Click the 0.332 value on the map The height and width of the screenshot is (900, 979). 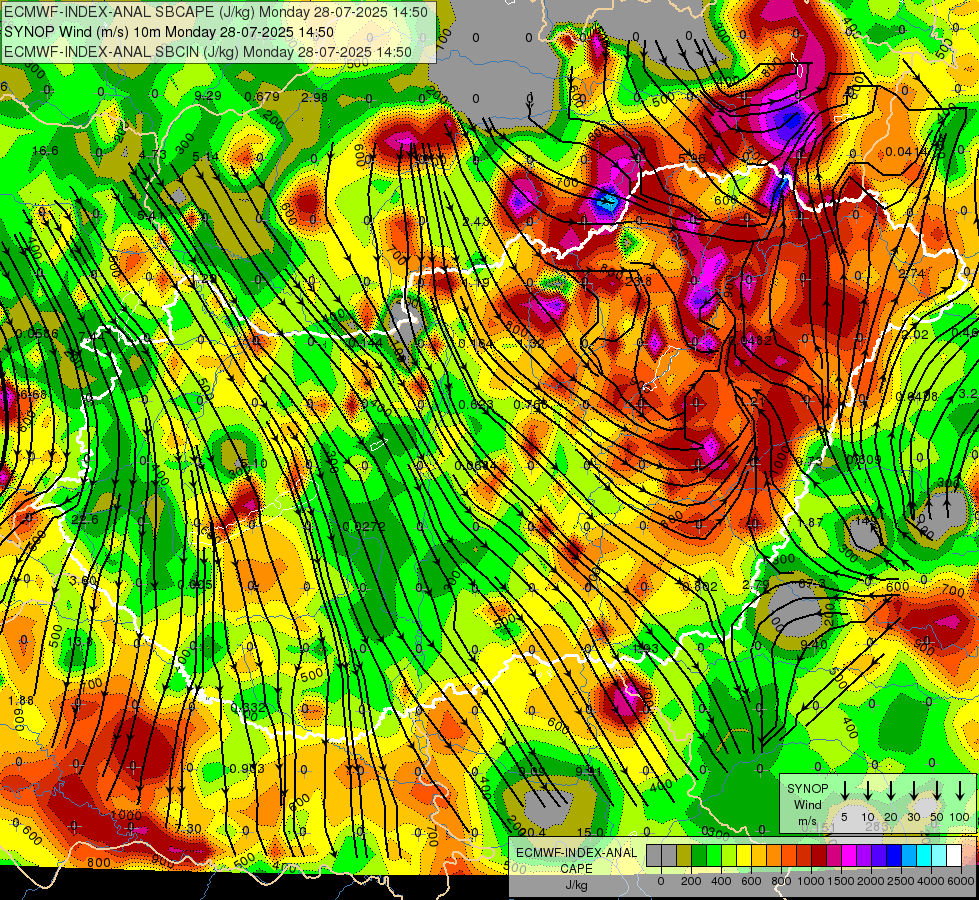[x=249, y=707]
